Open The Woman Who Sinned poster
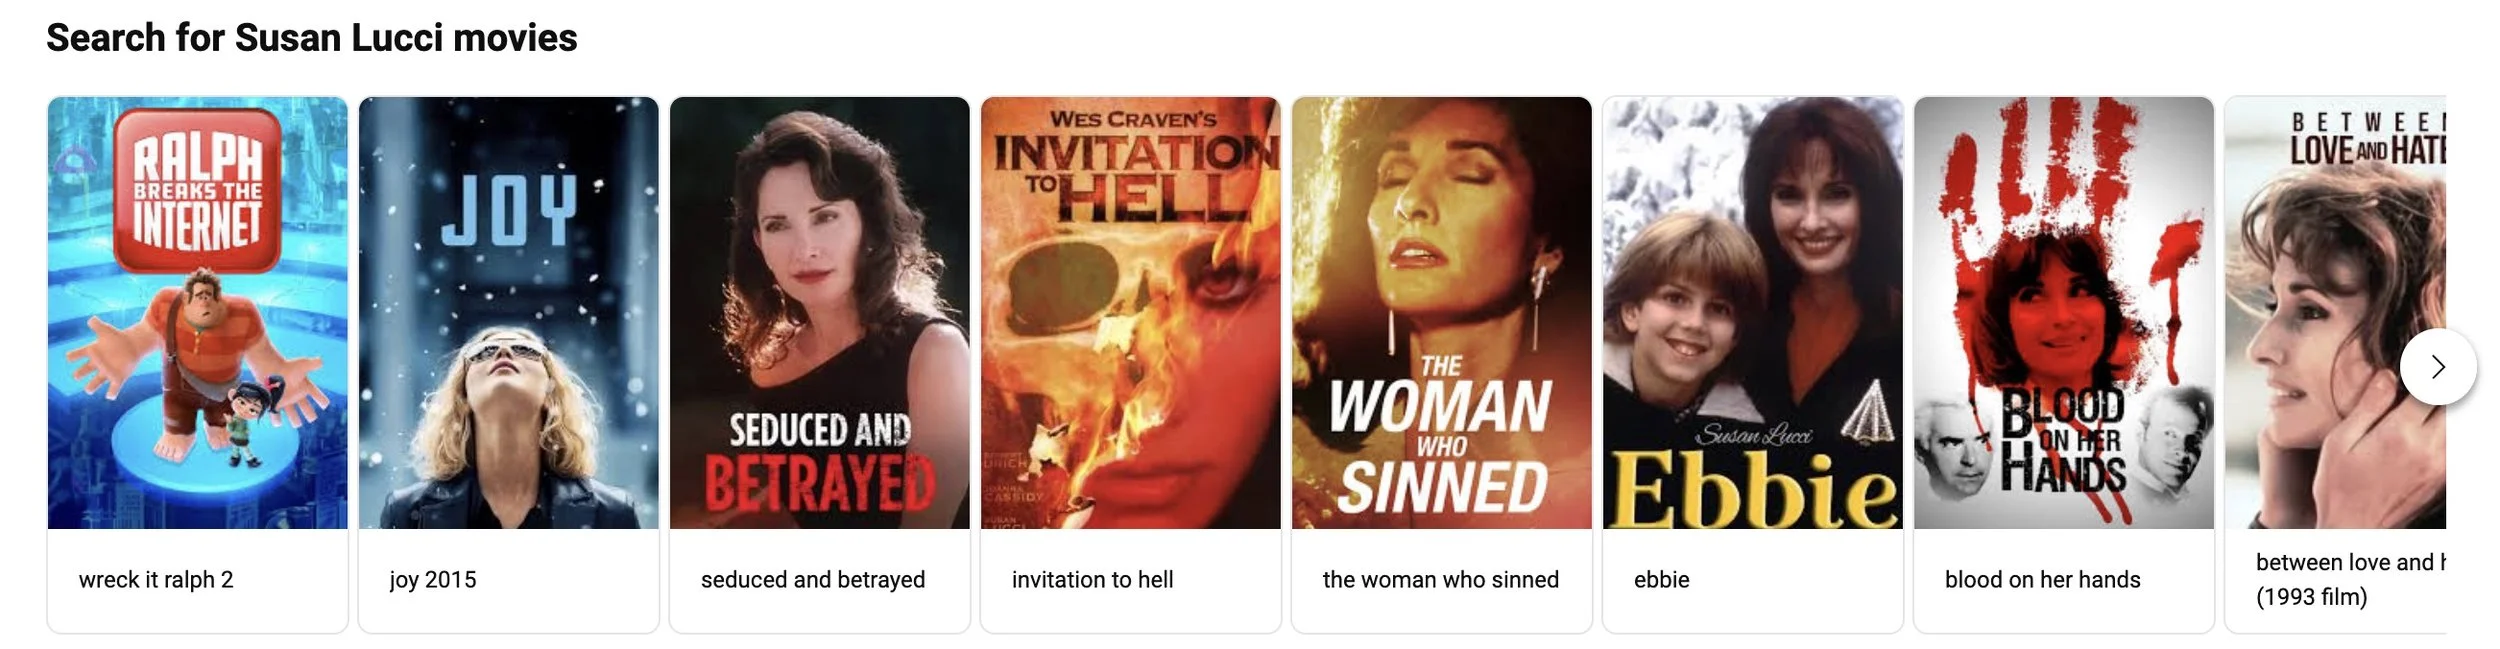 pos(1442,312)
